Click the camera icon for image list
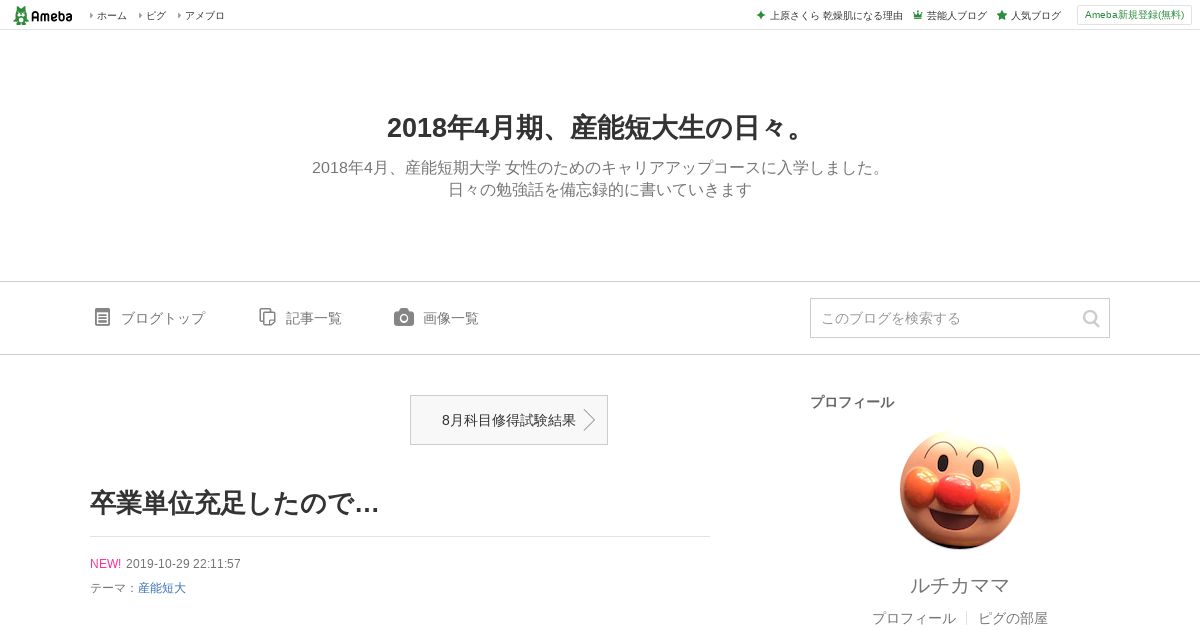 point(404,317)
